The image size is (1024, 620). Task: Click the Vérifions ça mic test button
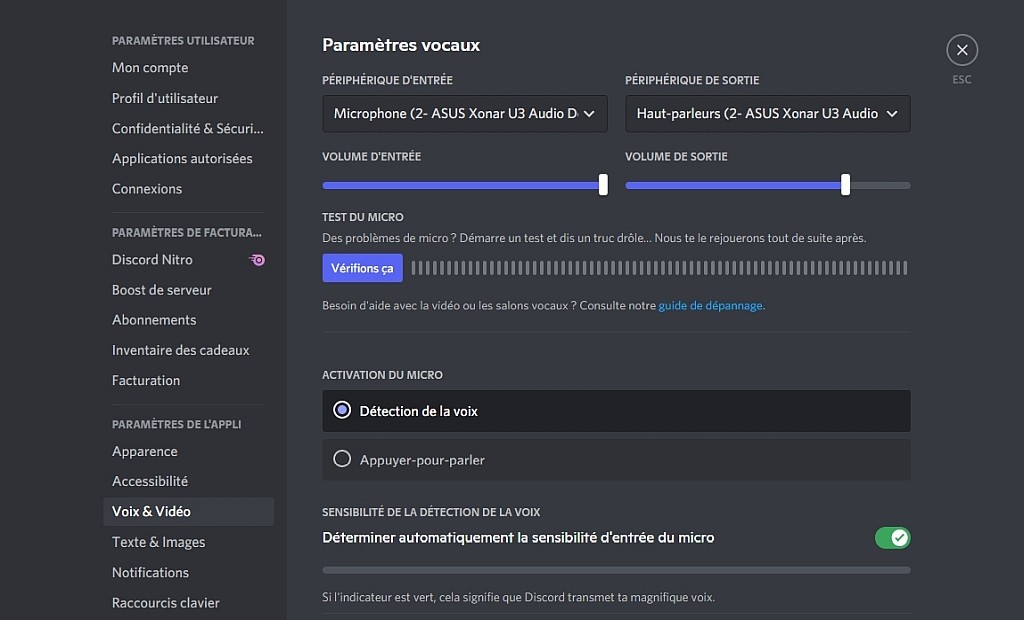tap(362, 268)
